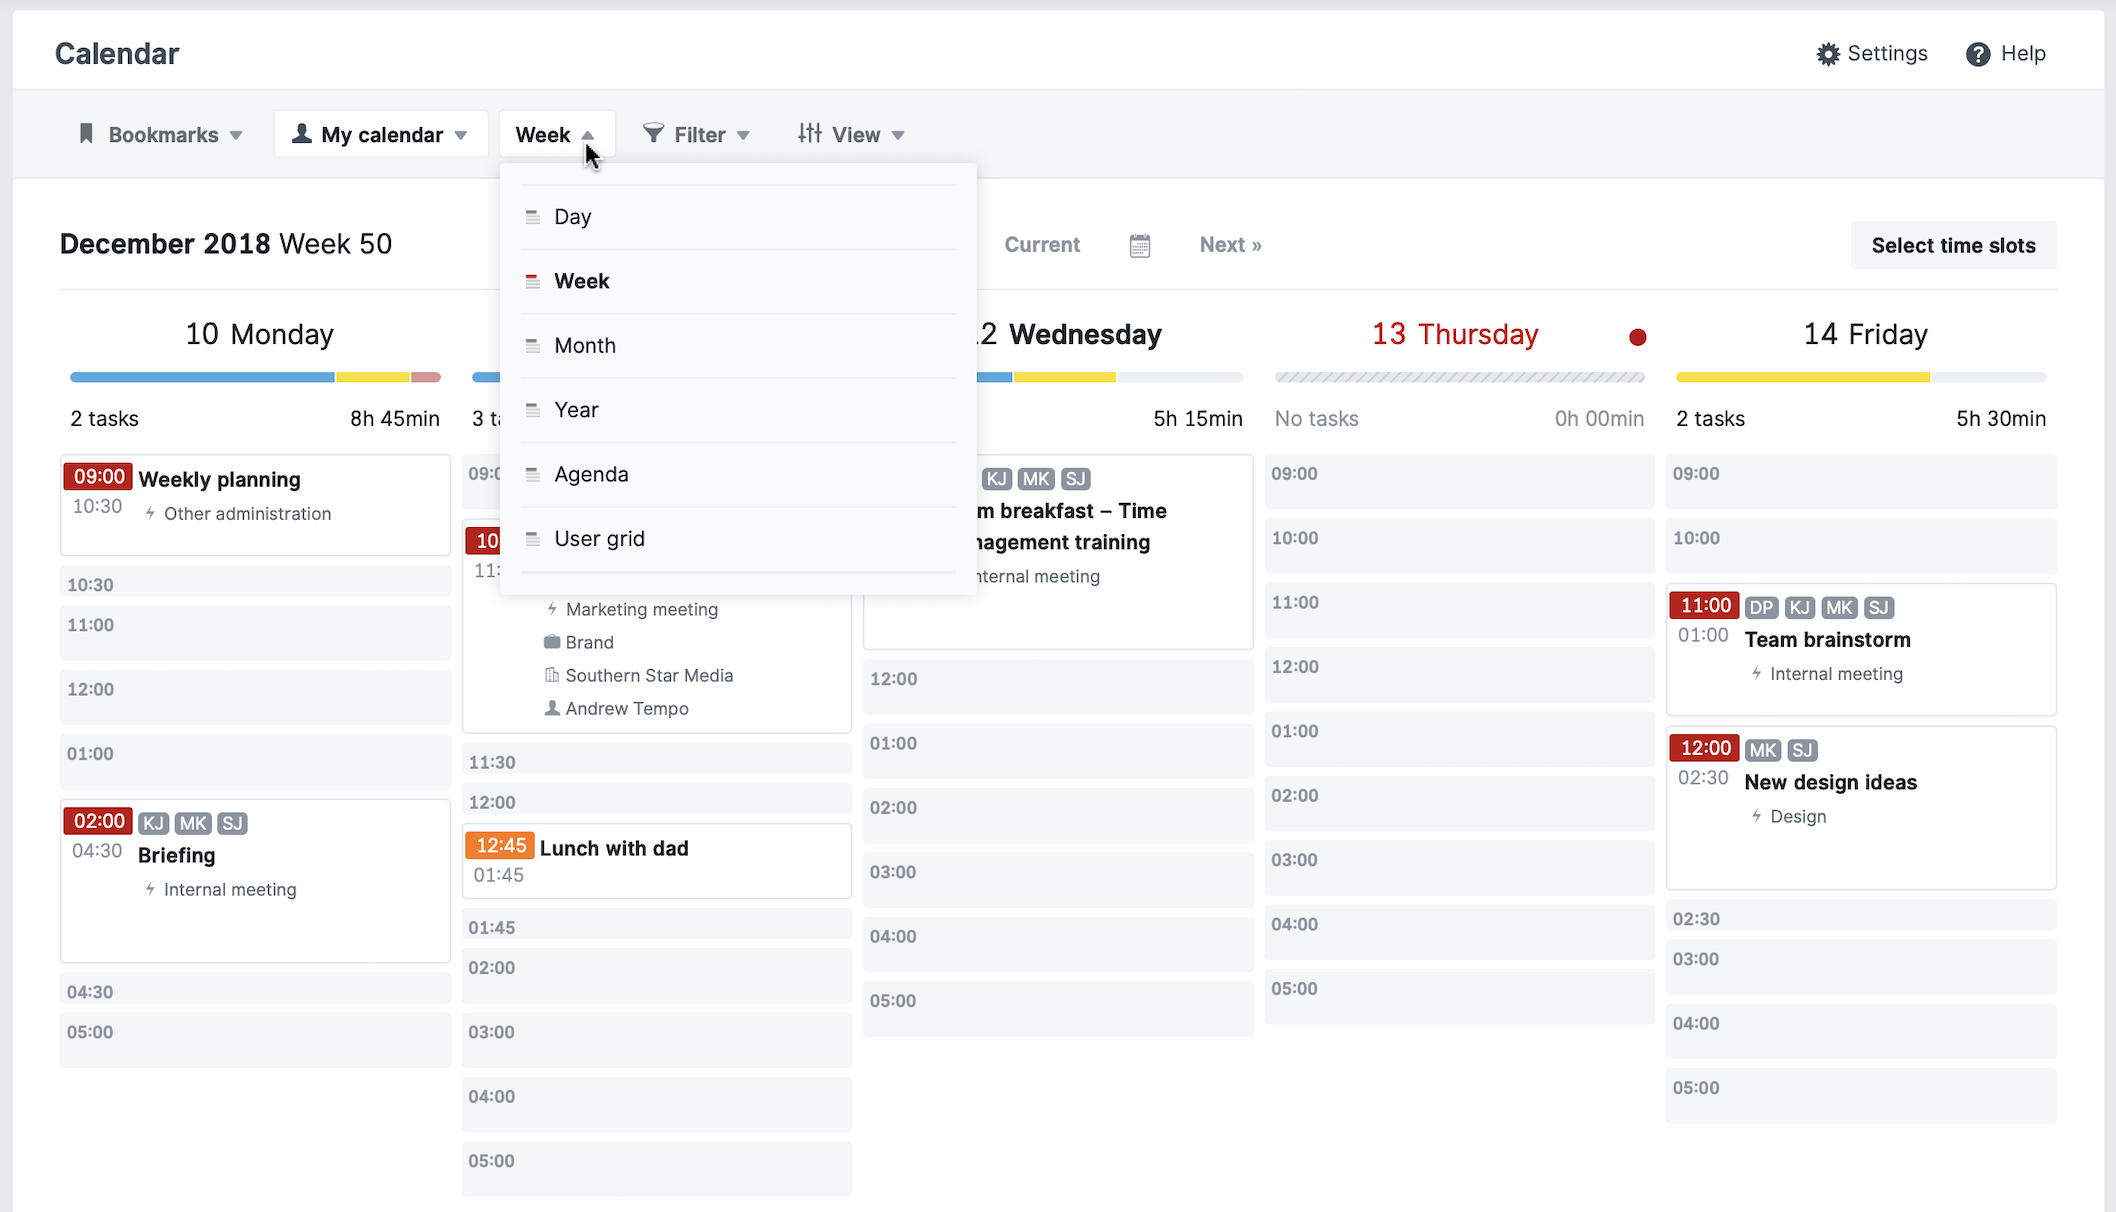Click Other administration under Weekly planning

click(247, 513)
